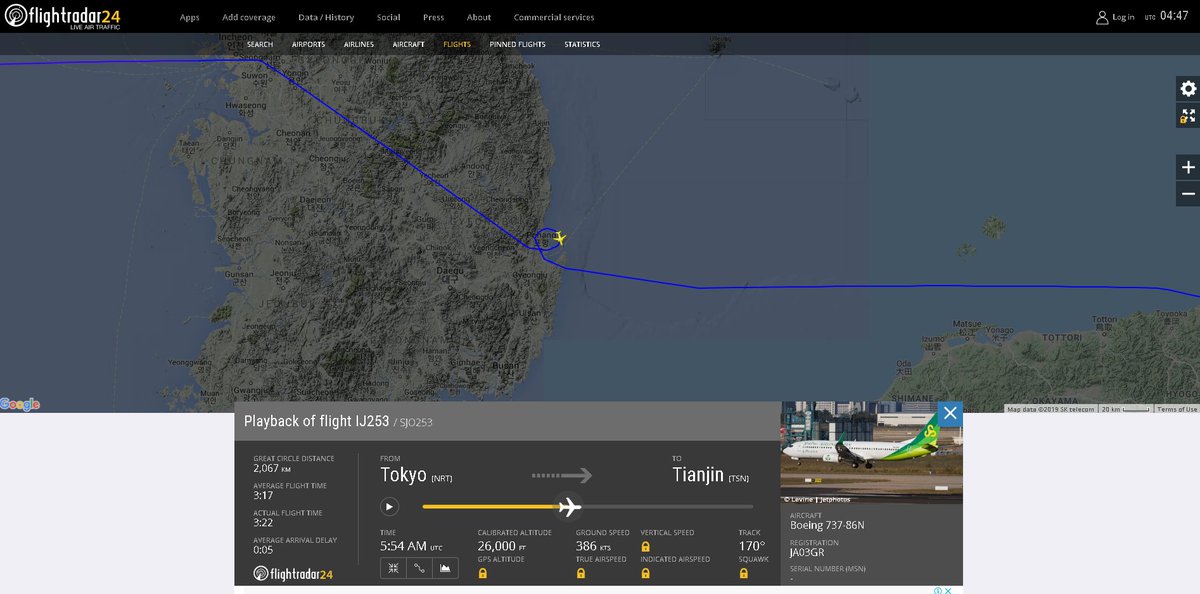
Task: Click the flight code SJO253 in title
Action: [x=417, y=422]
